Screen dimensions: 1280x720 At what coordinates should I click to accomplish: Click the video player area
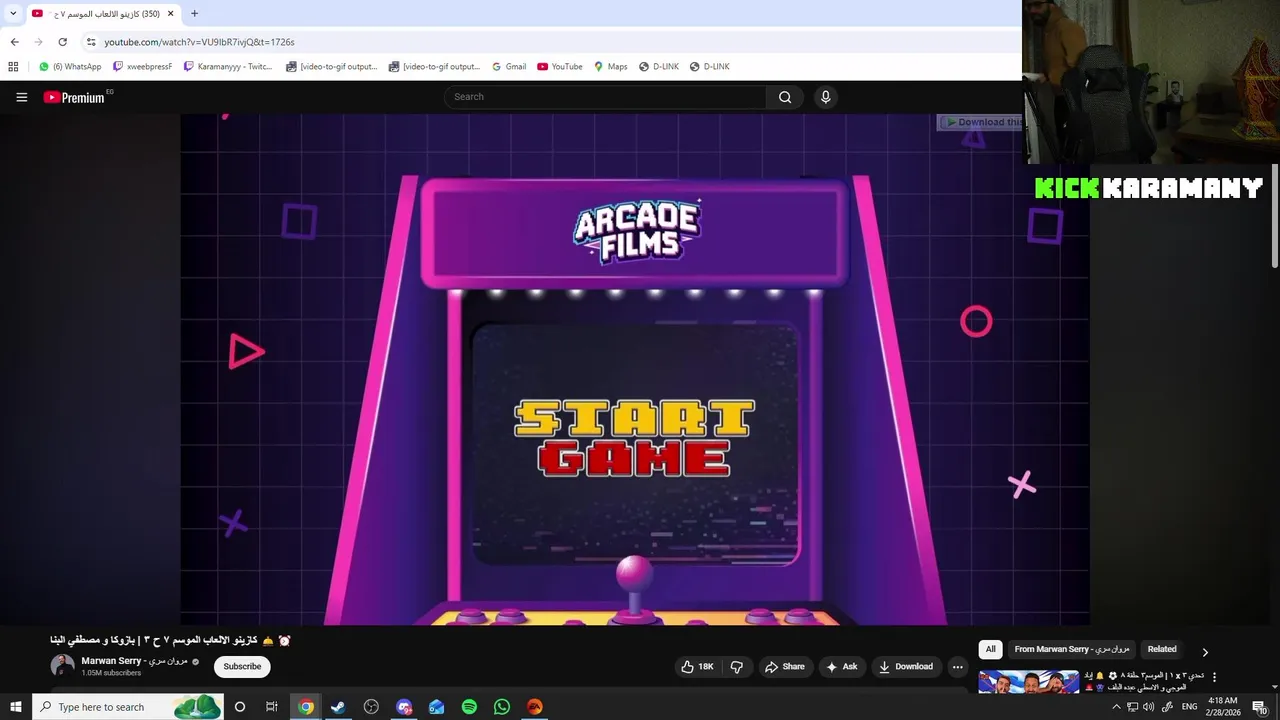[x=635, y=369]
